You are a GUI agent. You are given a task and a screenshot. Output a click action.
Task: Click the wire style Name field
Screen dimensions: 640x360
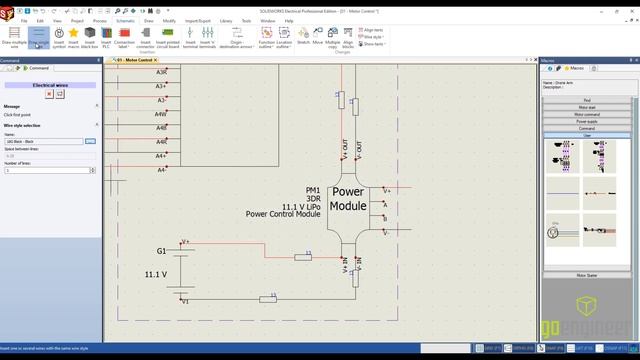[x=44, y=141]
